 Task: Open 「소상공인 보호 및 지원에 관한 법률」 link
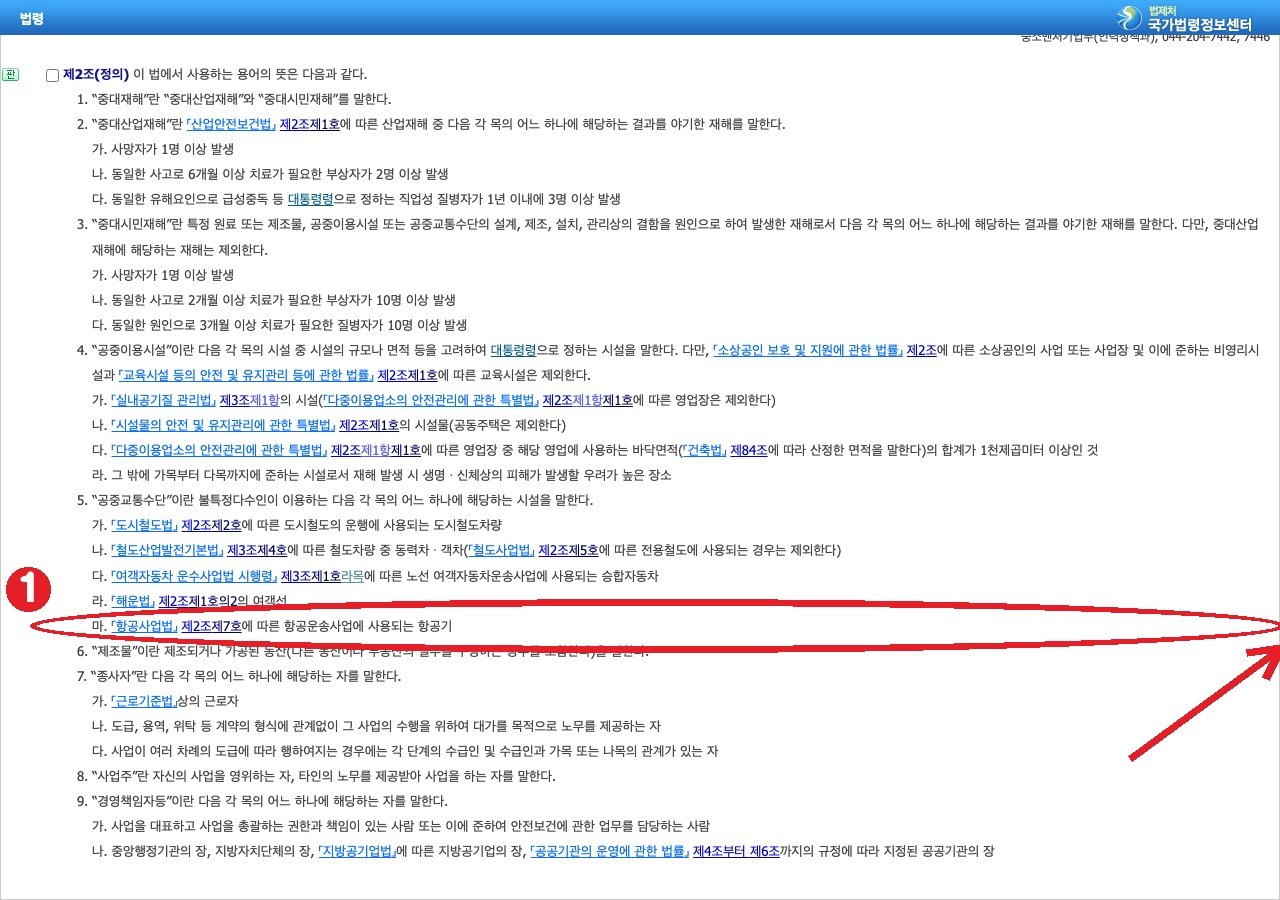(x=807, y=350)
